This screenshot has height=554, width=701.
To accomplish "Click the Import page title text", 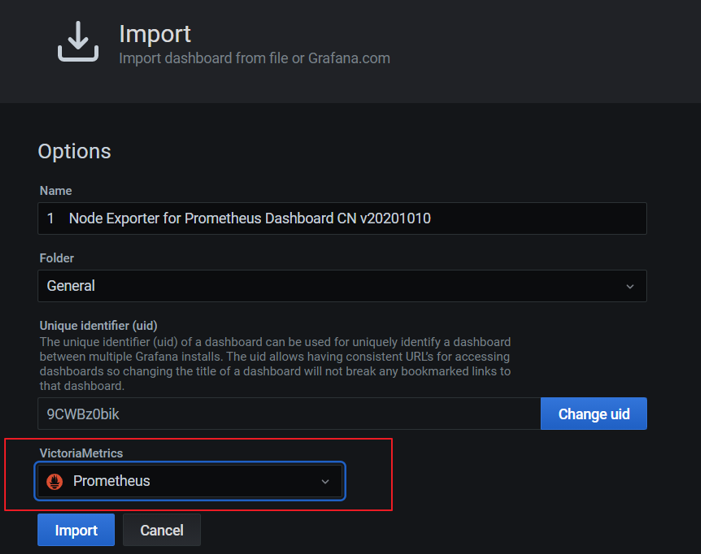I will [155, 33].
